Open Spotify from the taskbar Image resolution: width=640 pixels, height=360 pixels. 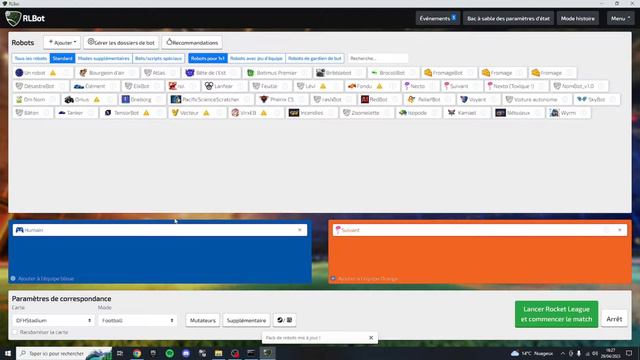(x=170, y=353)
